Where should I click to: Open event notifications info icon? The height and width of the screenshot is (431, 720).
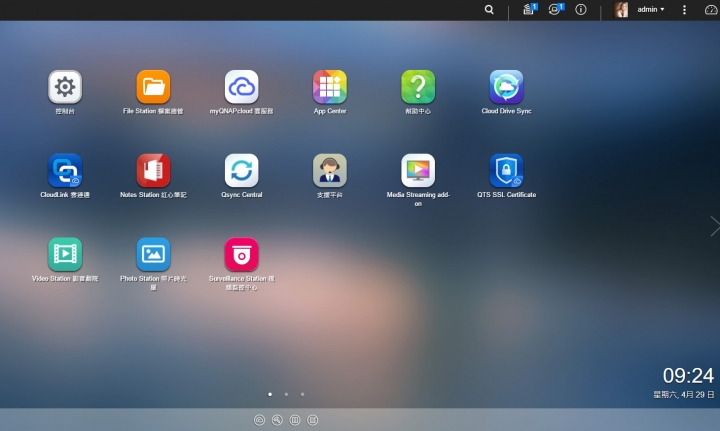click(x=580, y=9)
